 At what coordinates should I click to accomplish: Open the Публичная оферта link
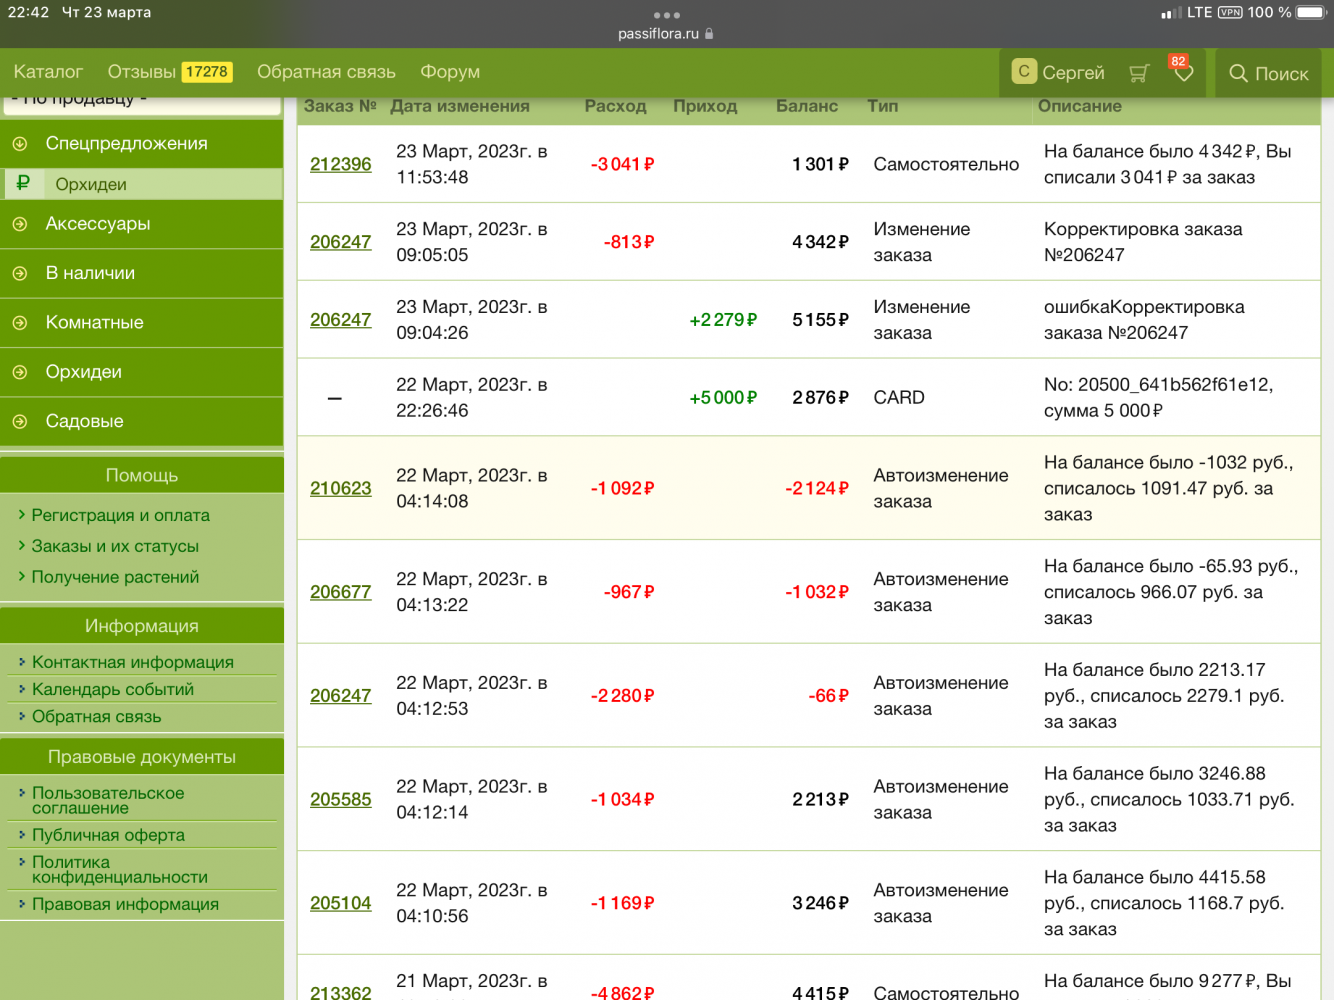(108, 835)
